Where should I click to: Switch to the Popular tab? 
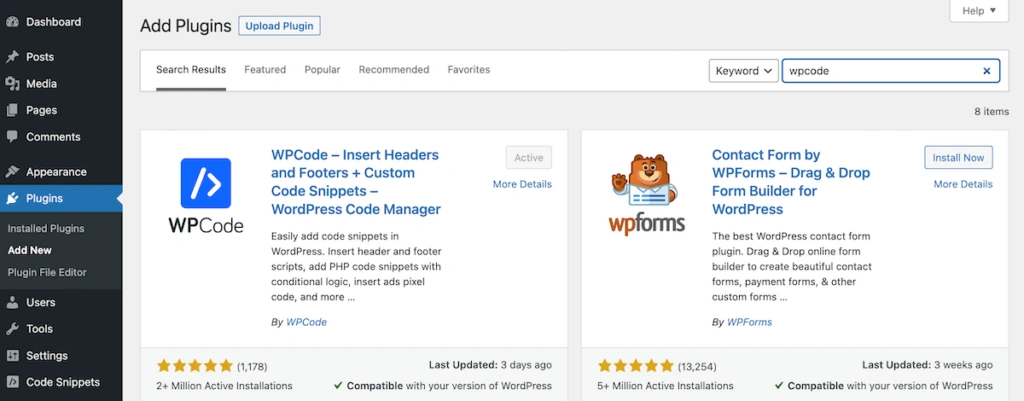pyautogui.click(x=322, y=70)
